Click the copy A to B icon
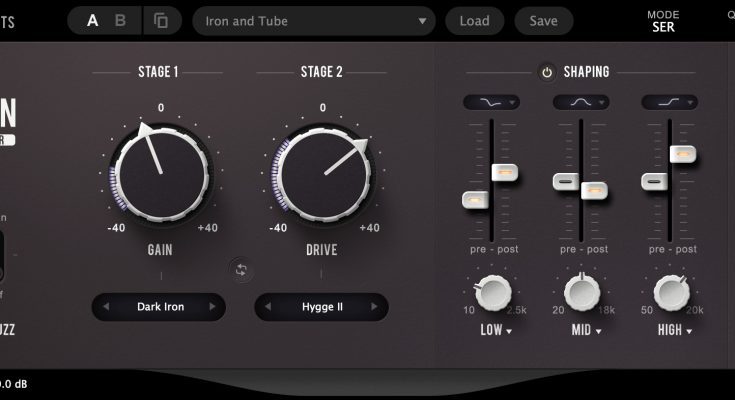 tap(161, 20)
